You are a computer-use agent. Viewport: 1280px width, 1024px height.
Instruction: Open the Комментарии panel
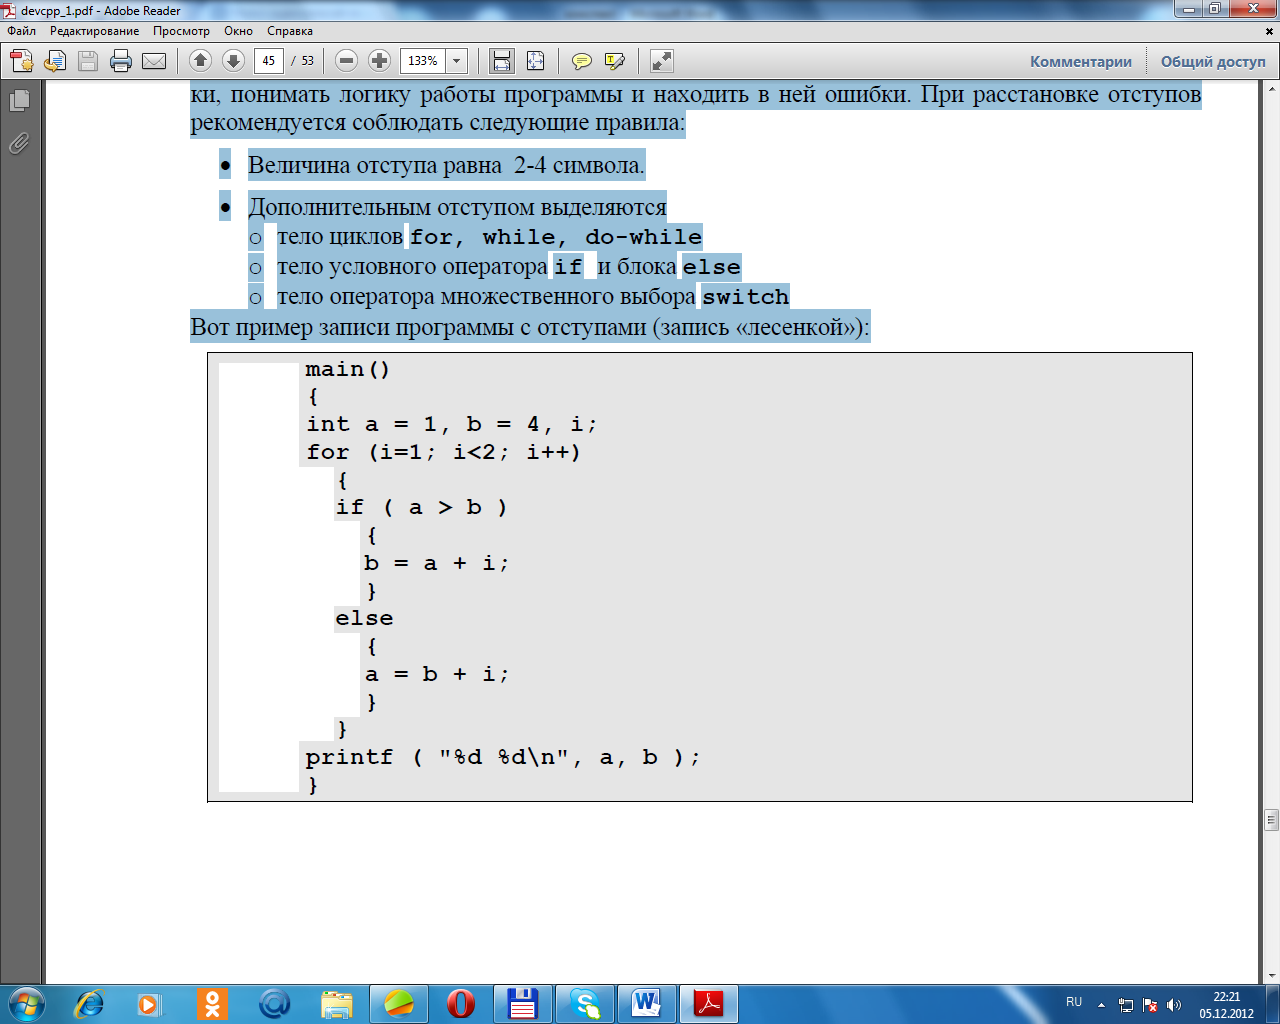pos(1081,61)
